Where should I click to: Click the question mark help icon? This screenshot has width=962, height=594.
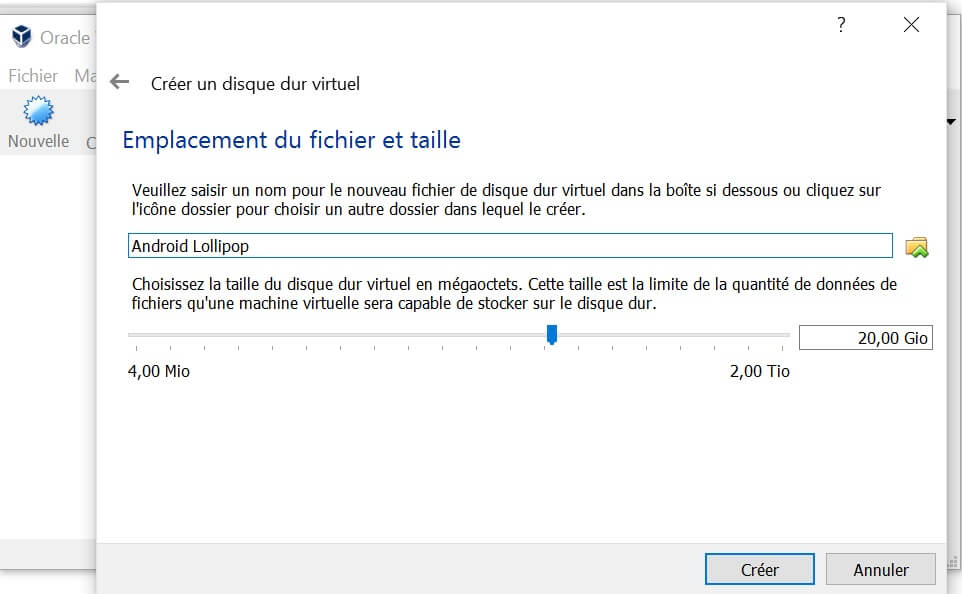click(x=841, y=25)
